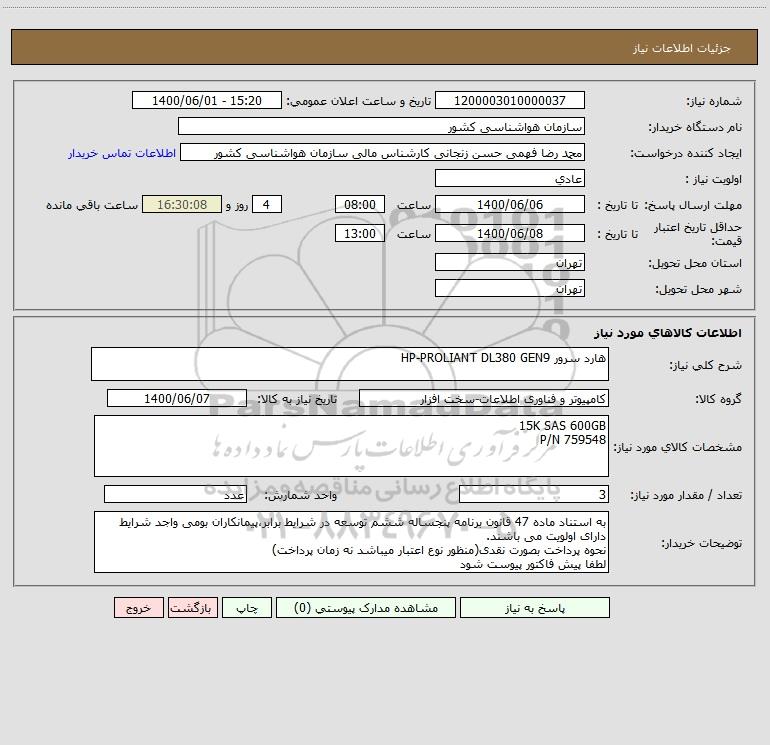Screen dimensions: 770x745
Task: Click announcement date field 1400/06/01 - 15:20
Action: [207, 101]
